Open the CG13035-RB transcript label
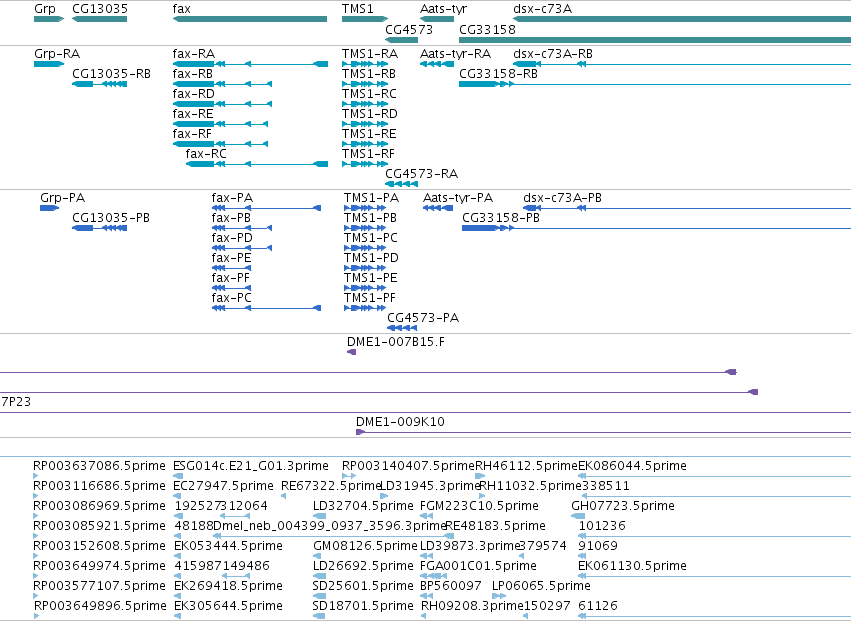 pos(111,74)
